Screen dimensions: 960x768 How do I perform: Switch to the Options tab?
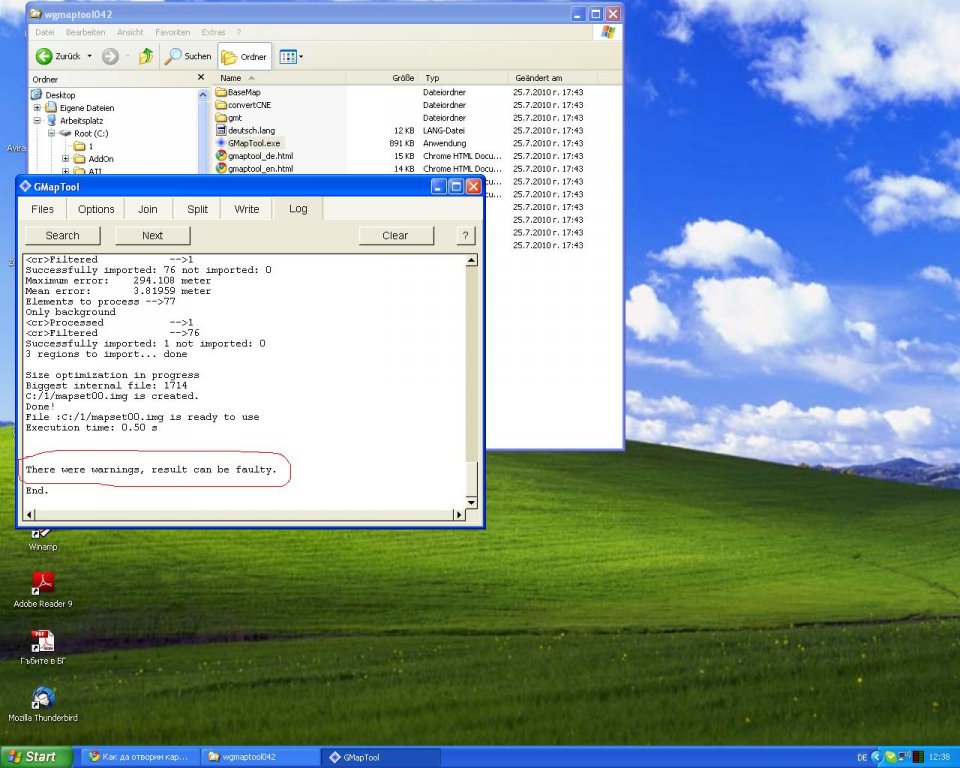pos(96,209)
